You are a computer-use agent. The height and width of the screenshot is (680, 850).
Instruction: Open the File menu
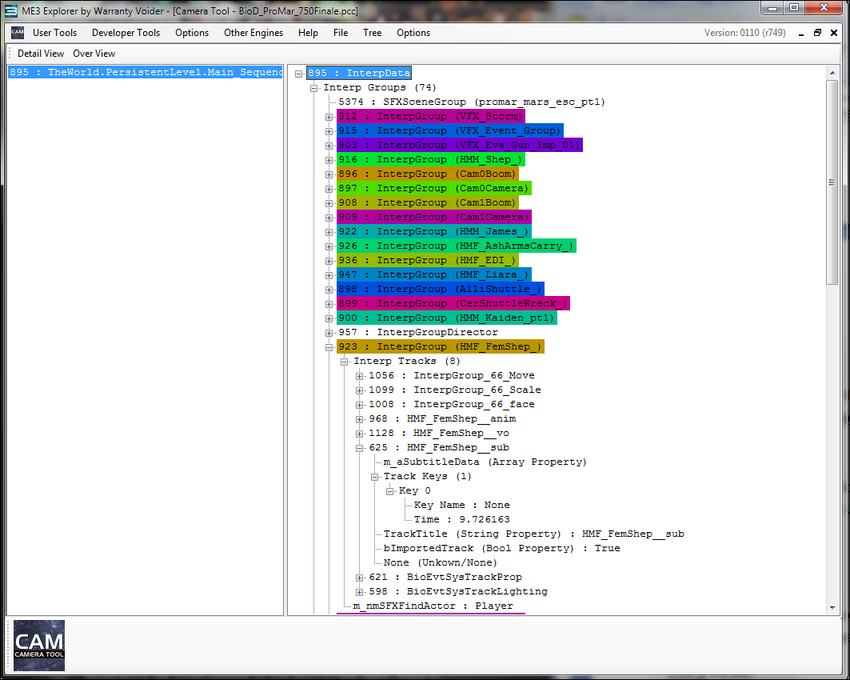(x=340, y=32)
